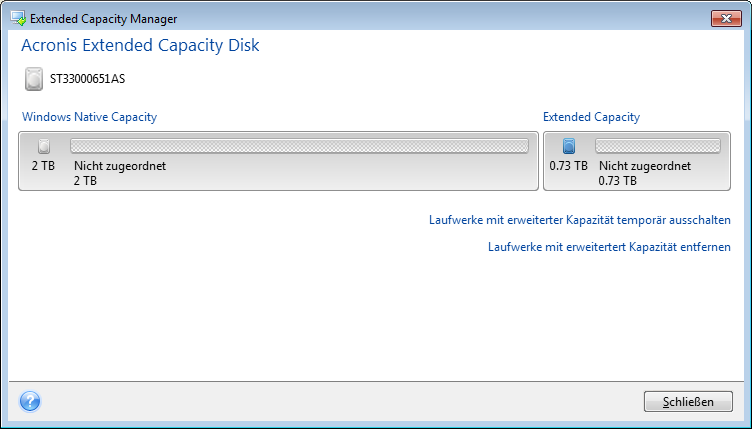The height and width of the screenshot is (430, 753).
Task: Click the help question mark icon
Action: click(x=29, y=401)
